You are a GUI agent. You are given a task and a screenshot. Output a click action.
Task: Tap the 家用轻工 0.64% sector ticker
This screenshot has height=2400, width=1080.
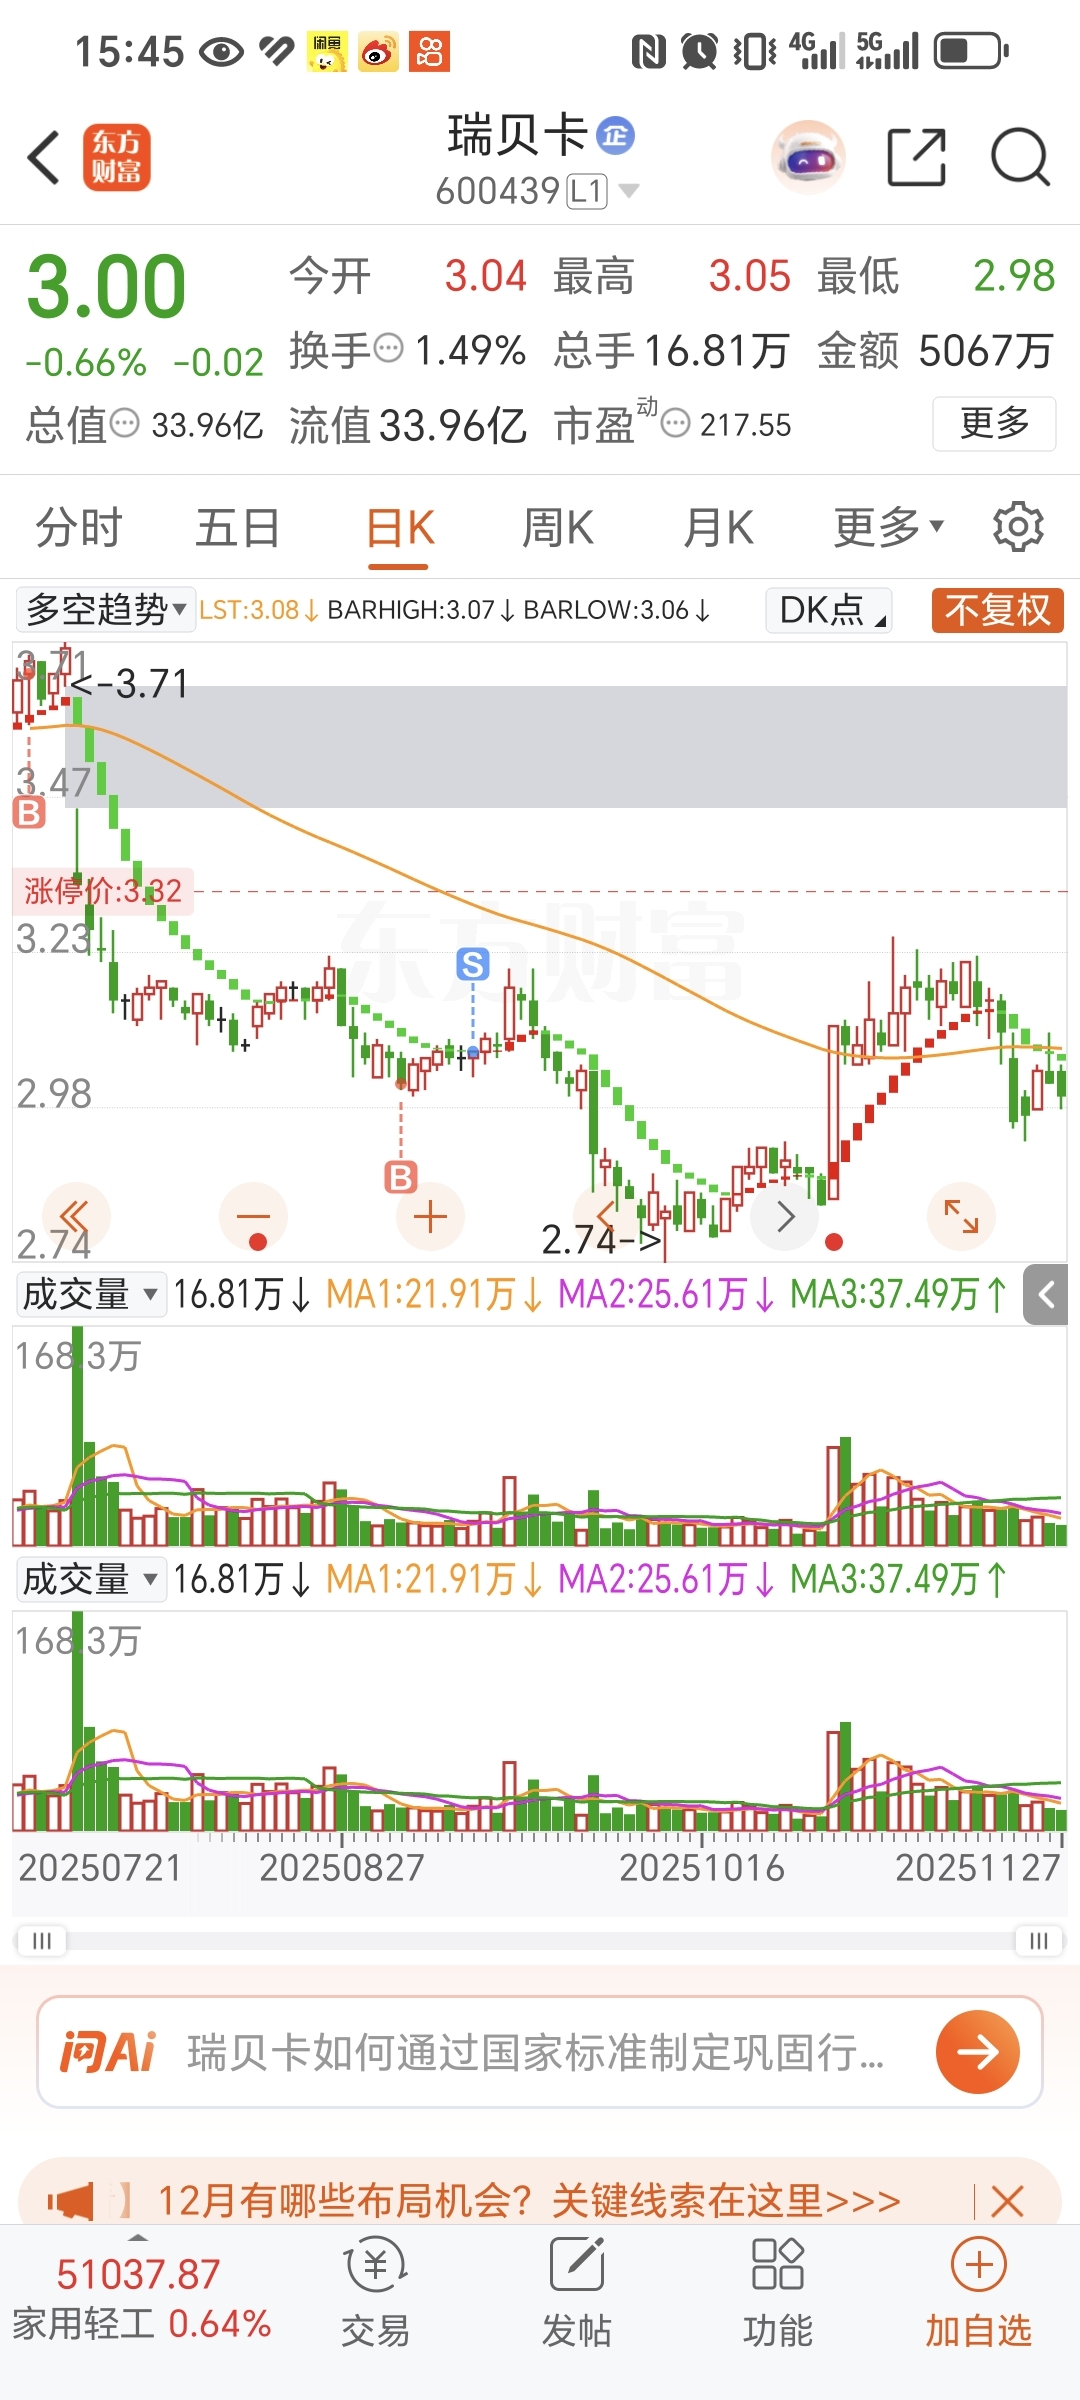141,2324
